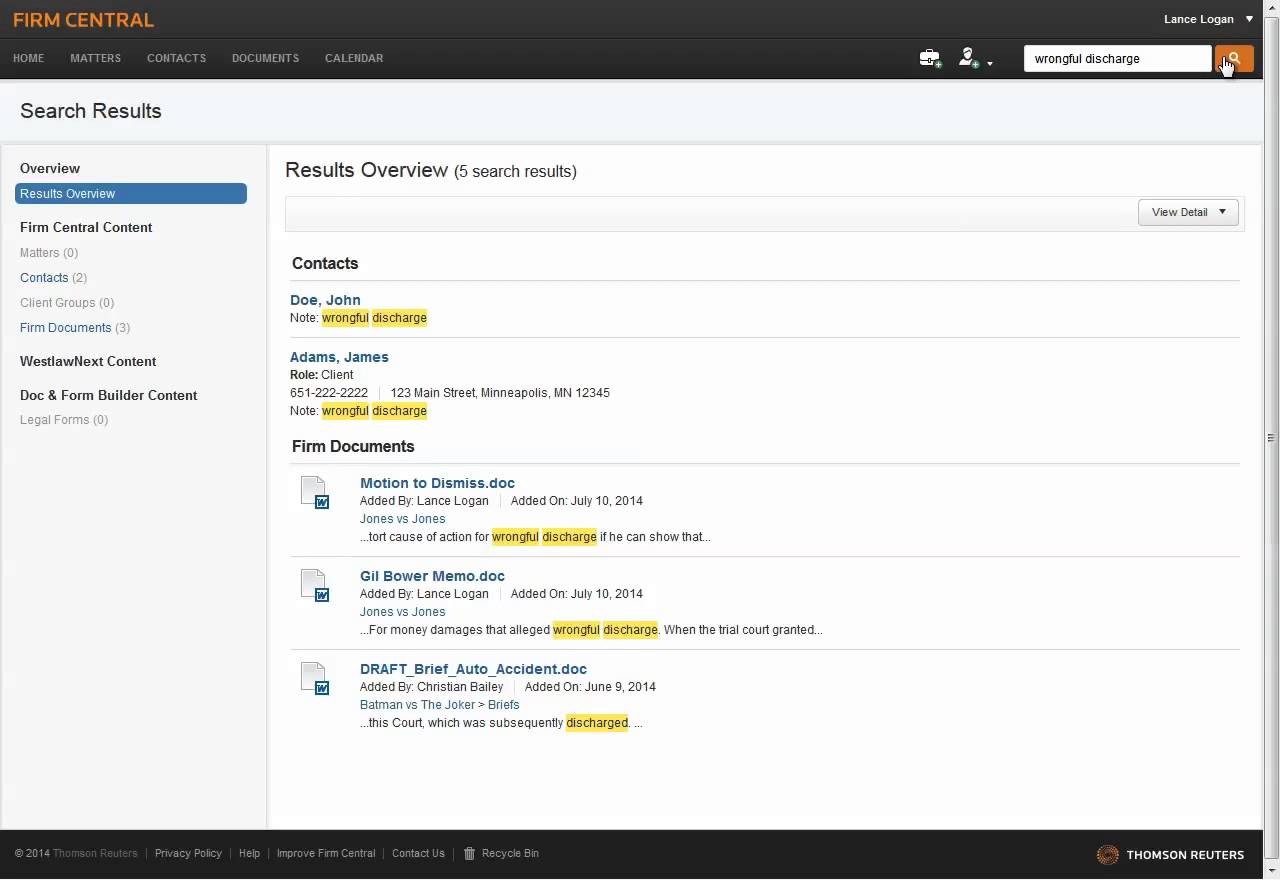Screen dimensions: 1280x880
Task: Click the add new matter briefcase icon
Action: click(x=930, y=59)
